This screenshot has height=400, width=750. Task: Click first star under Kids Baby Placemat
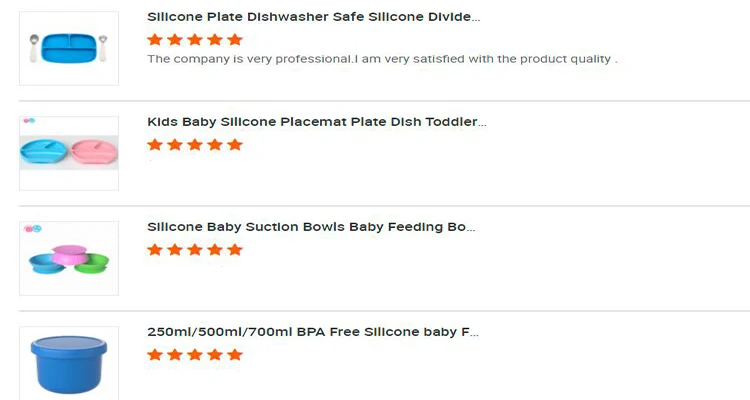click(155, 145)
